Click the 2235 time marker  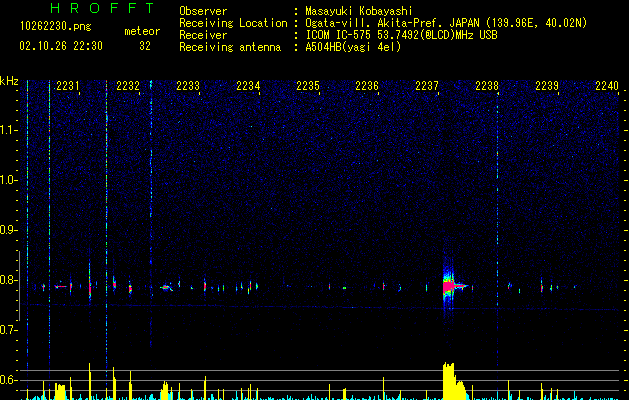click(x=308, y=86)
